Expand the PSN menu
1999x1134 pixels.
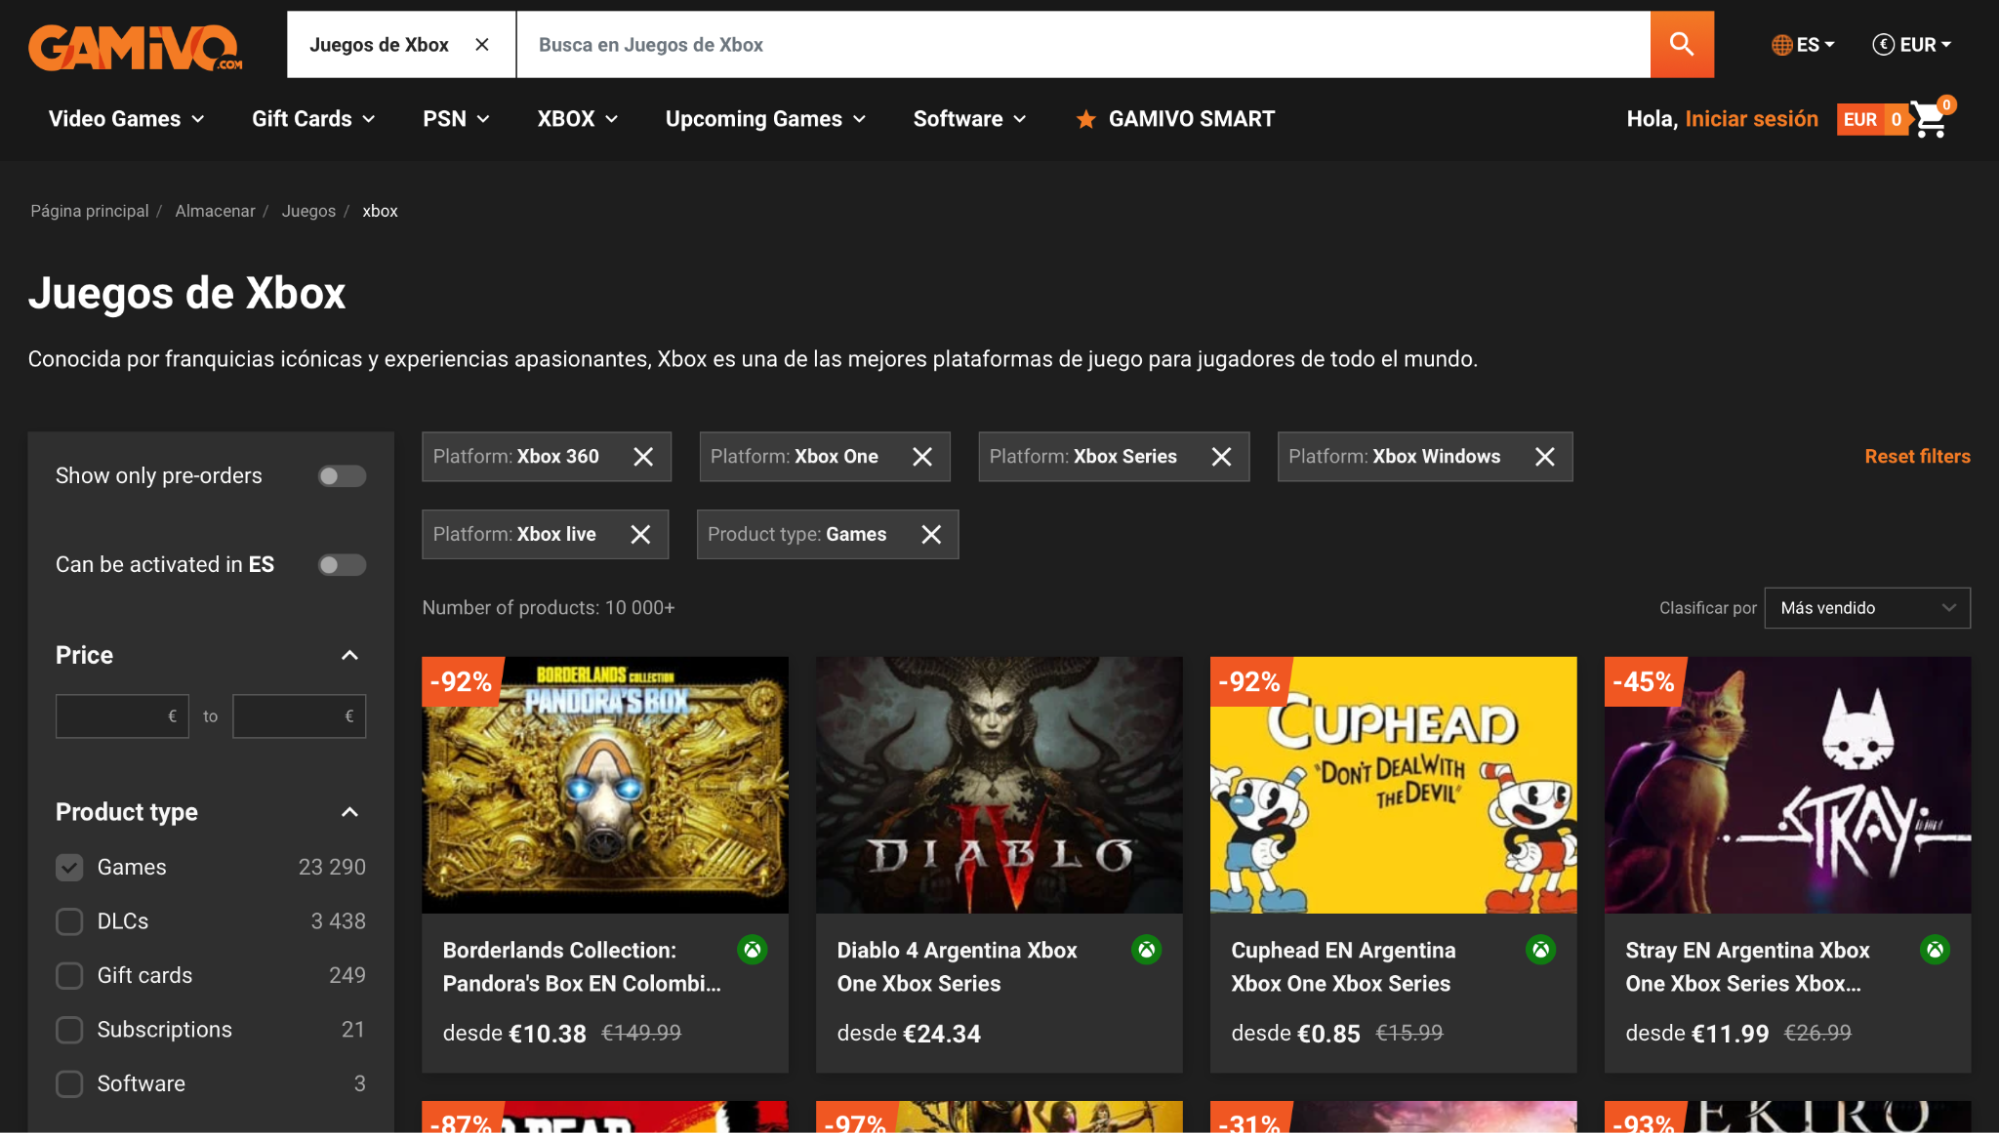(x=456, y=119)
